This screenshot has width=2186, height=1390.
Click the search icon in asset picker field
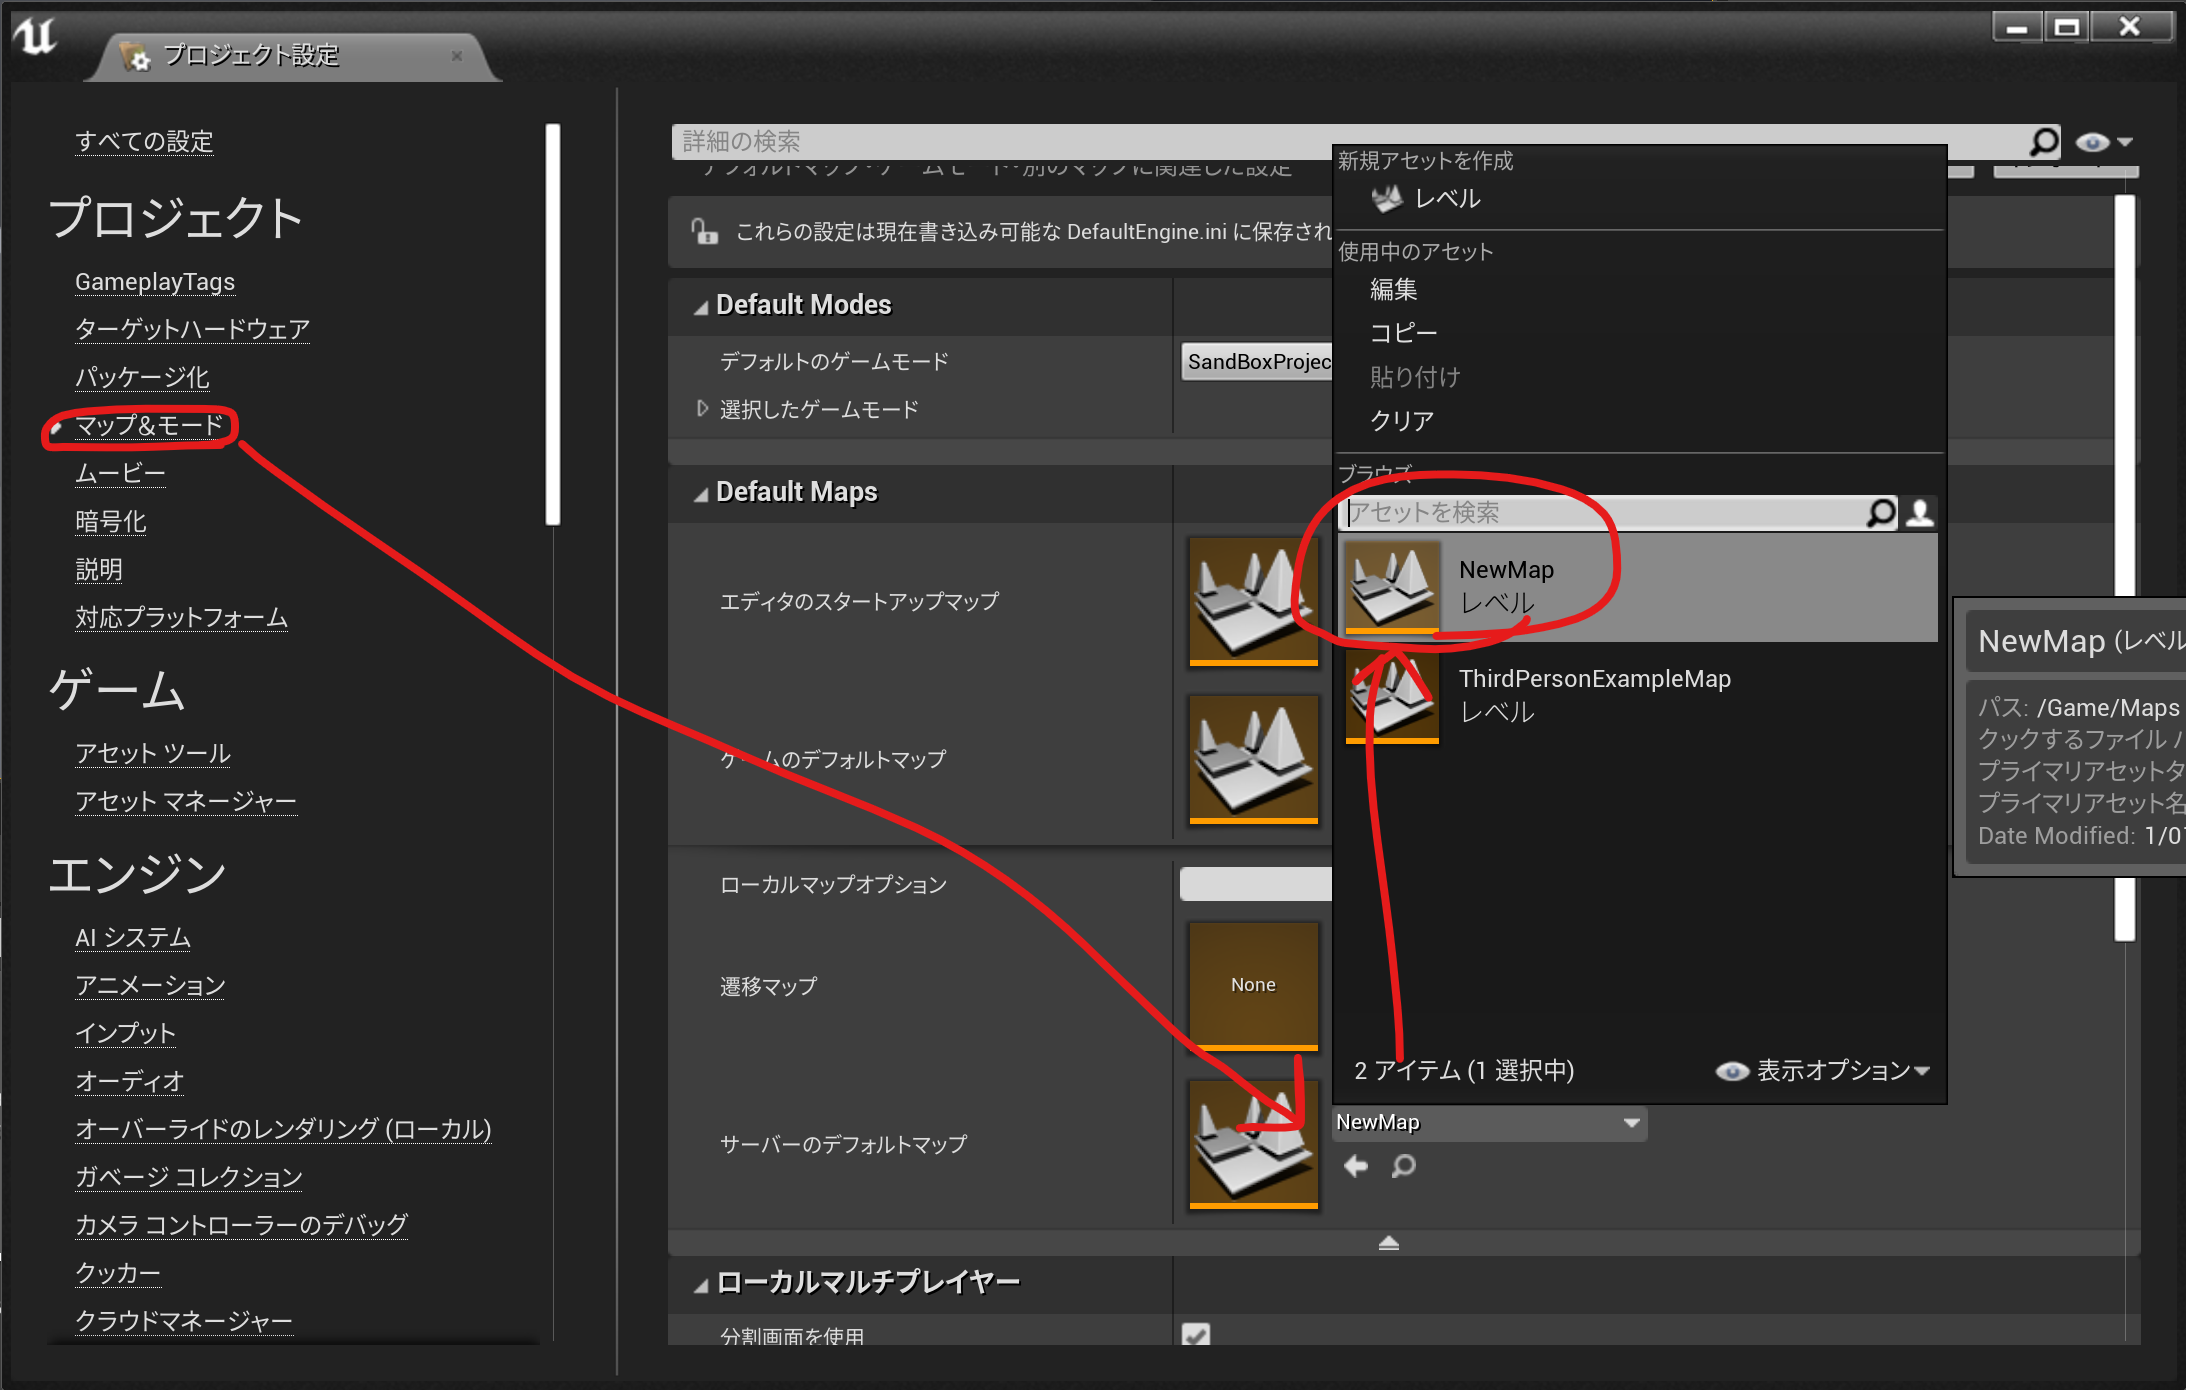[x=1880, y=513]
